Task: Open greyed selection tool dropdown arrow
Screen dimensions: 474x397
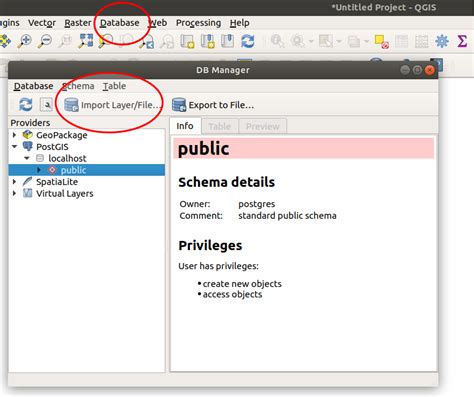Action: 339,42
